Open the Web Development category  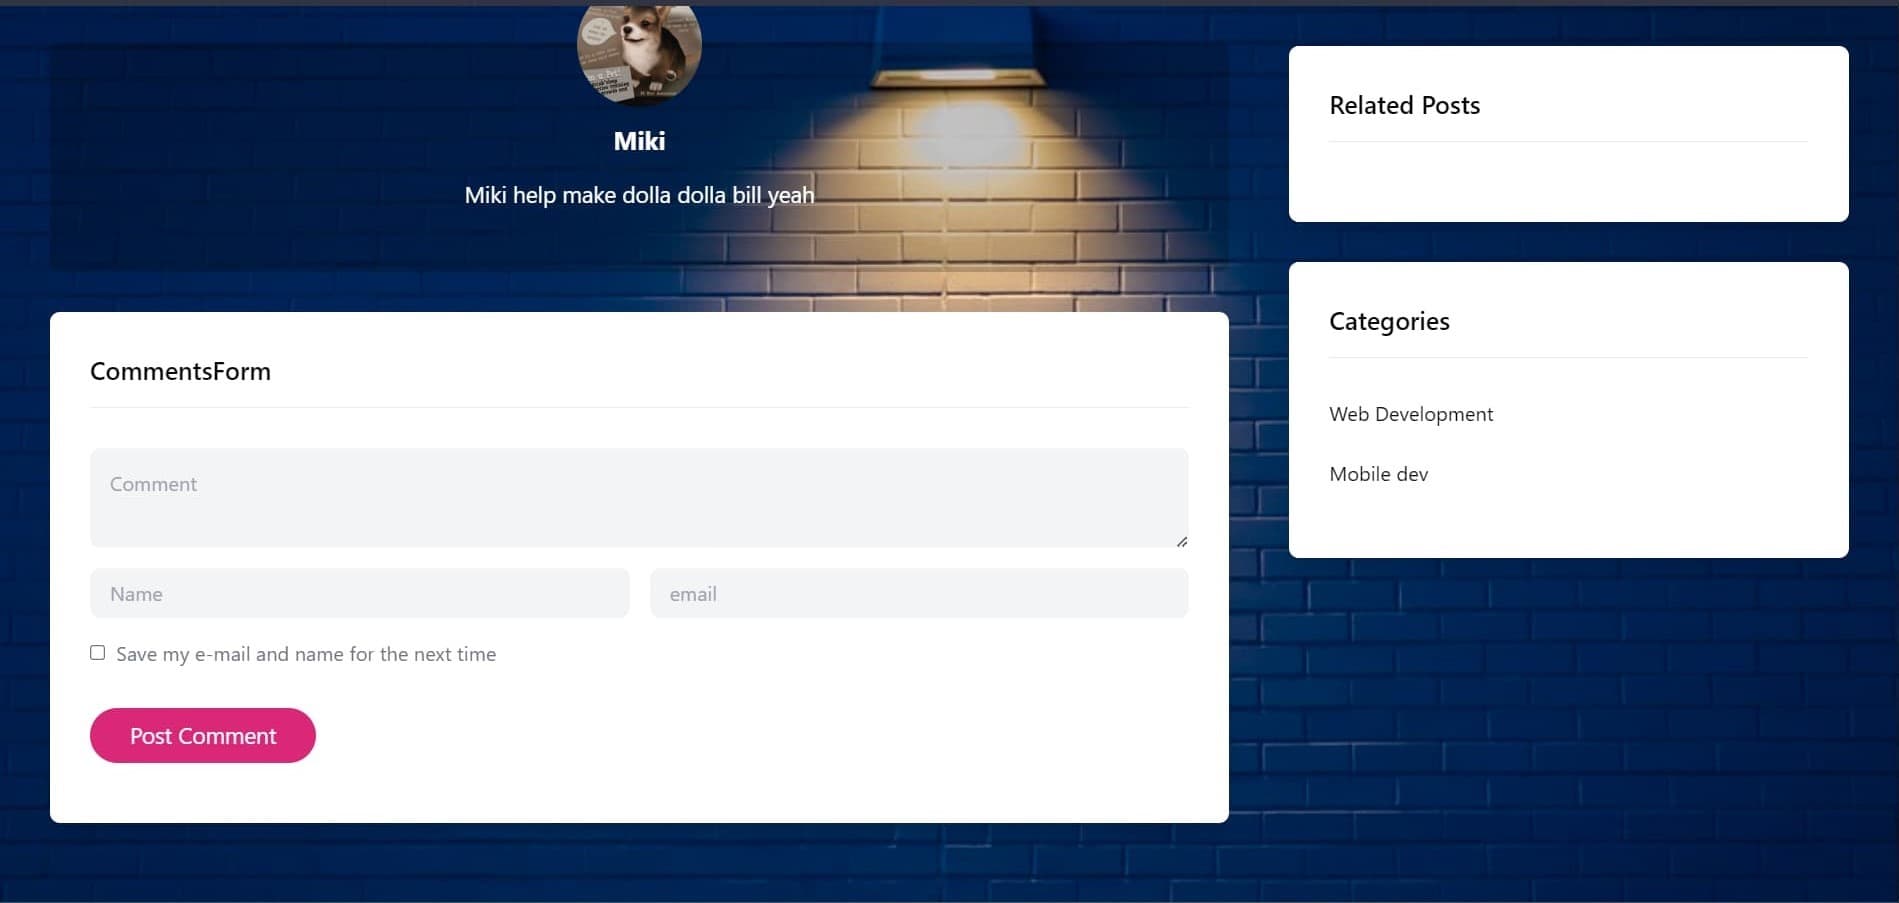(1410, 414)
